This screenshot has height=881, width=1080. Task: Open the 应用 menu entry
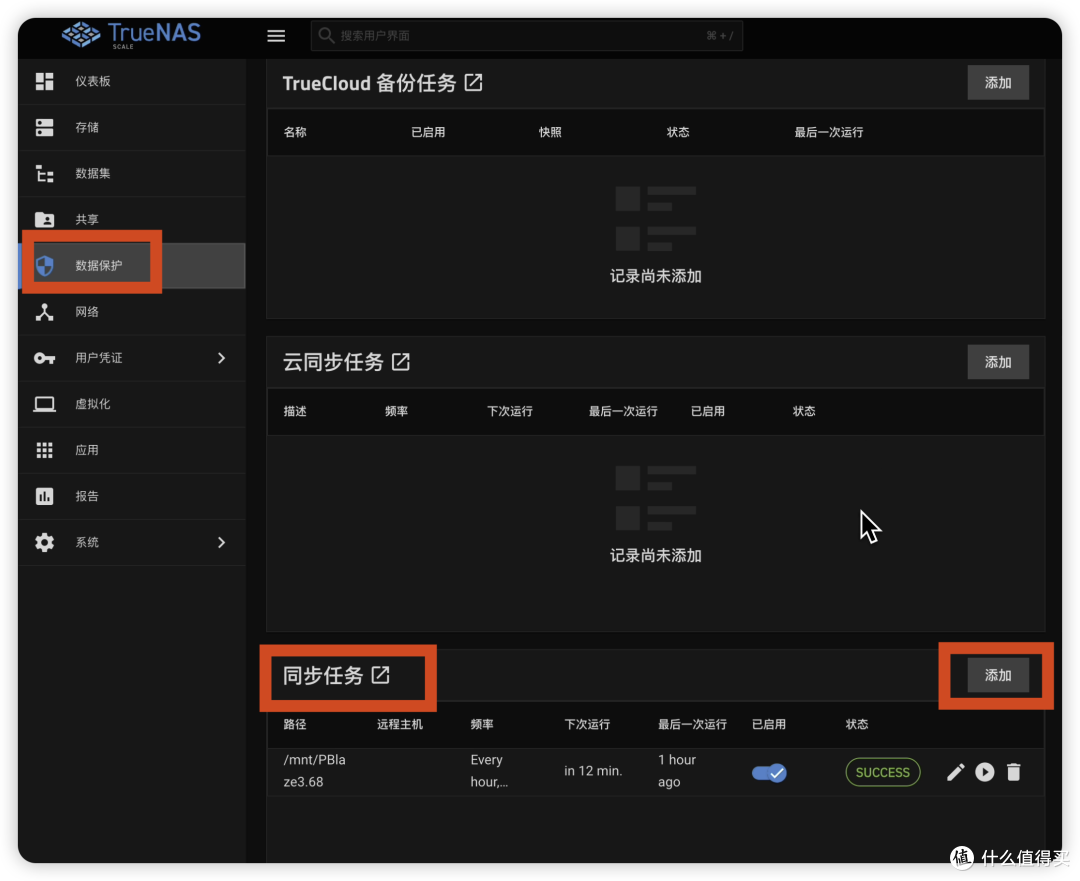coord(132,450)
